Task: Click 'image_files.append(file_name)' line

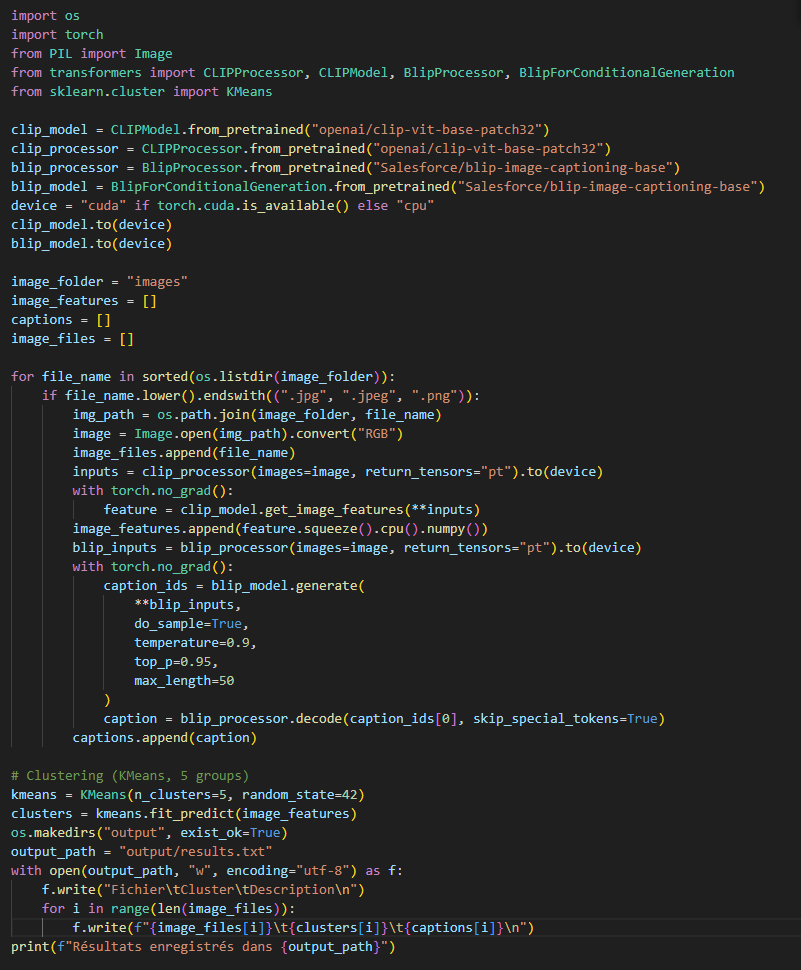Action: coord(184,453)
